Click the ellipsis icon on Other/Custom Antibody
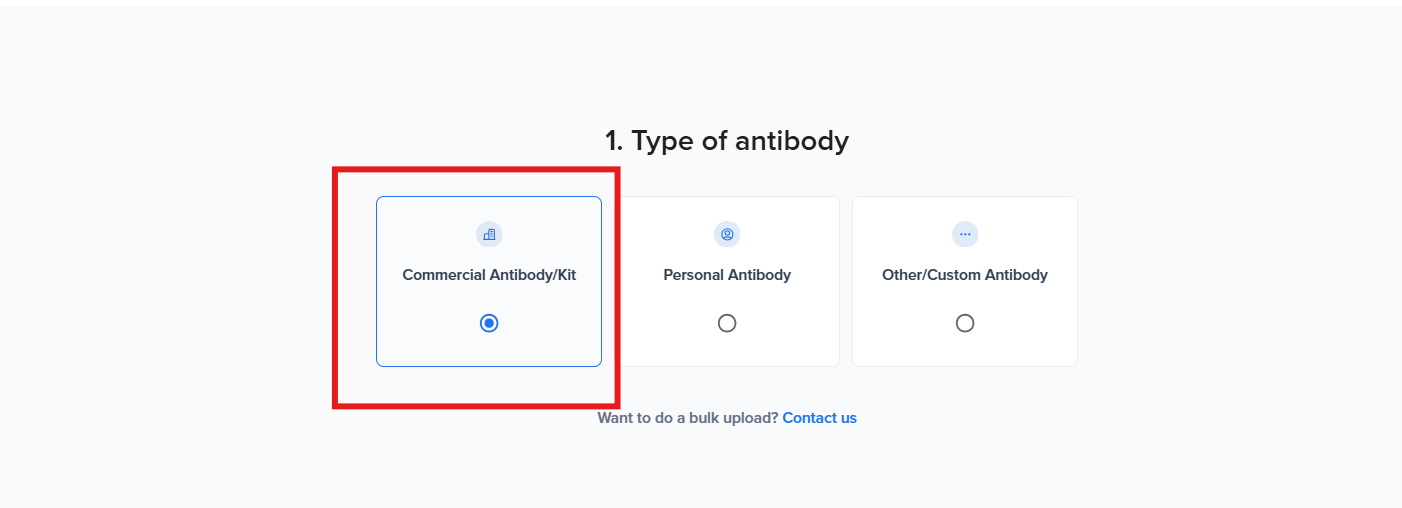 tap(965, 234)
